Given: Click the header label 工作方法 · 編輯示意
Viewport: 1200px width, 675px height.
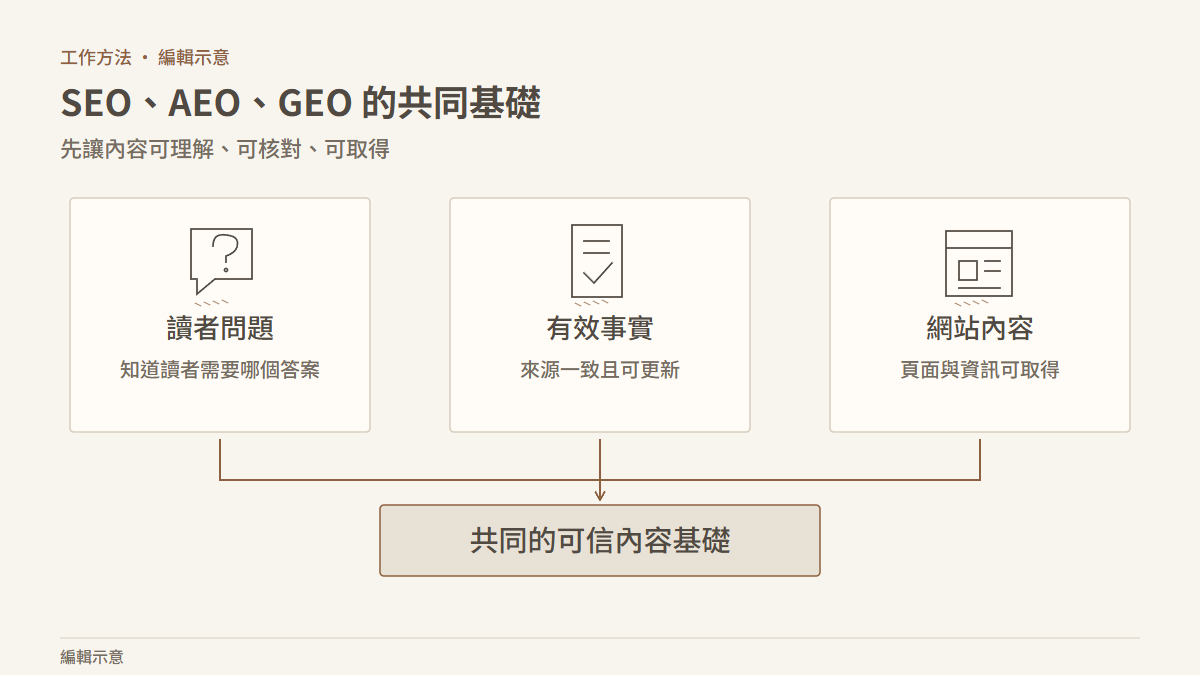Looking at the screenshot, I should point(145,58).
